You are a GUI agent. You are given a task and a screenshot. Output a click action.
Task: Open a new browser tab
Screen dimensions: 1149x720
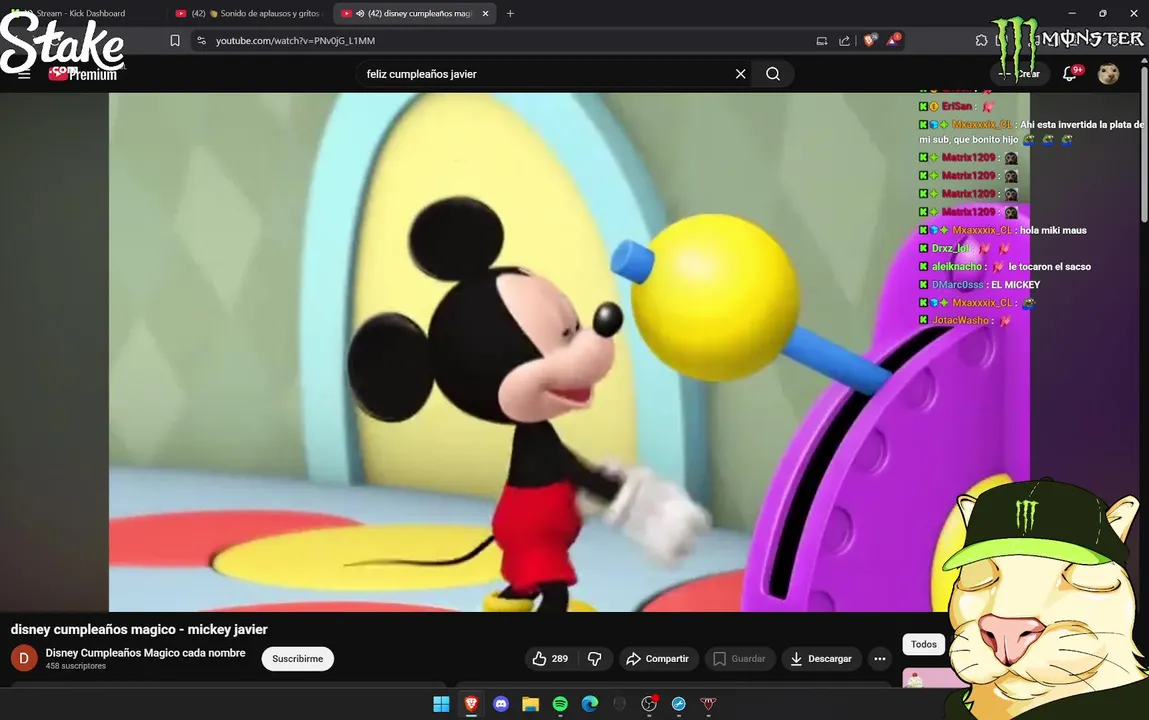click(510, 13)
